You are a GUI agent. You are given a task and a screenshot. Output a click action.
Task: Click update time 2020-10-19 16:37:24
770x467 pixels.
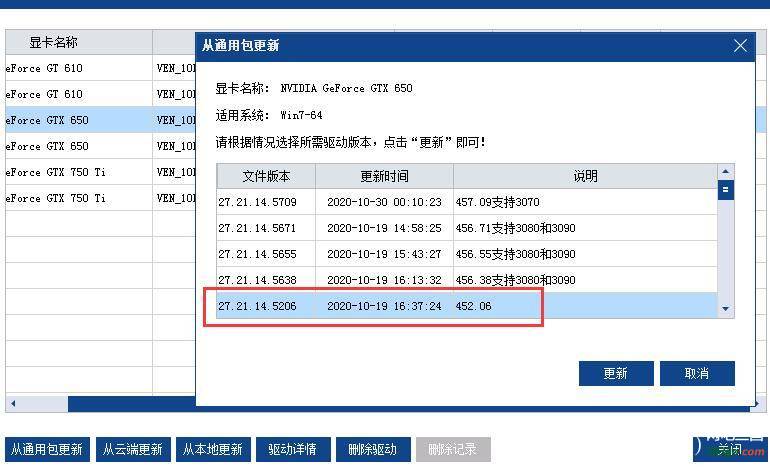pyautogui.click(x=384, y=306)
